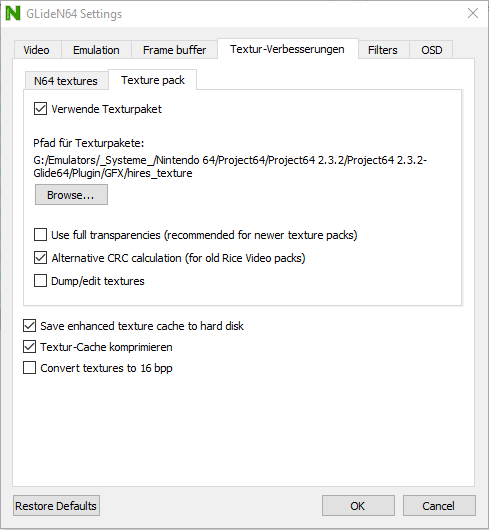Switch to the Video tab
The image size is (489, 530).
click(x=36, y=50)
